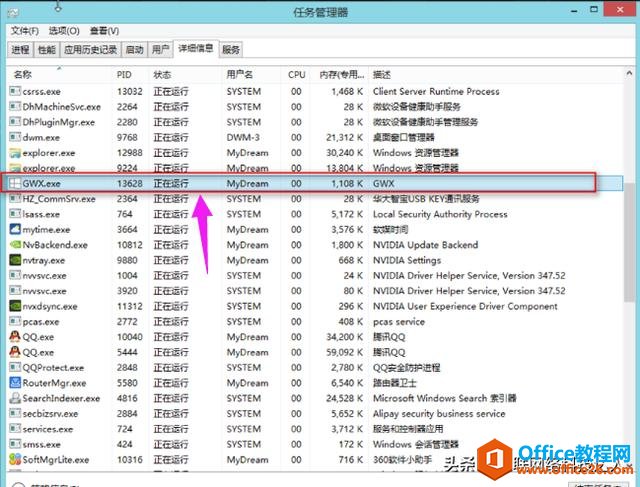This screenshot has width=640, height=487.
Task: Sort by the CPU column header
Action: (296, 75)
